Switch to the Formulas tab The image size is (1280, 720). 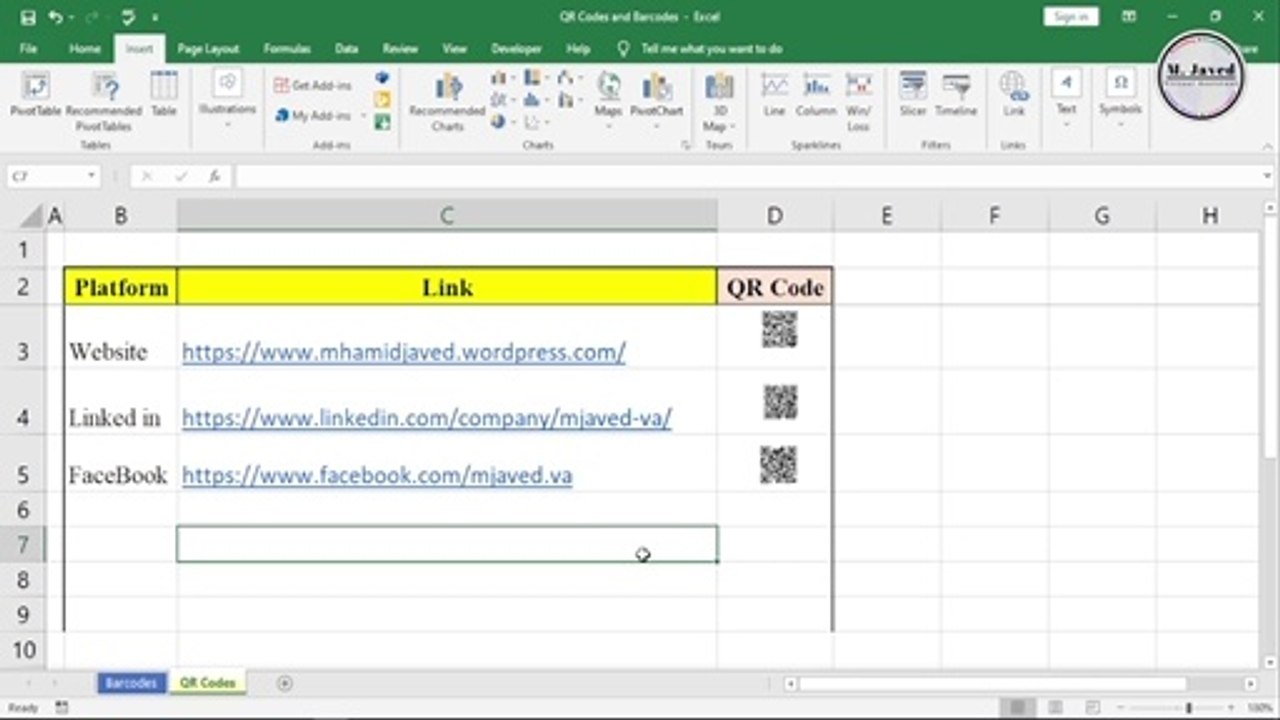pyautogui.click(x=287, y=48)
